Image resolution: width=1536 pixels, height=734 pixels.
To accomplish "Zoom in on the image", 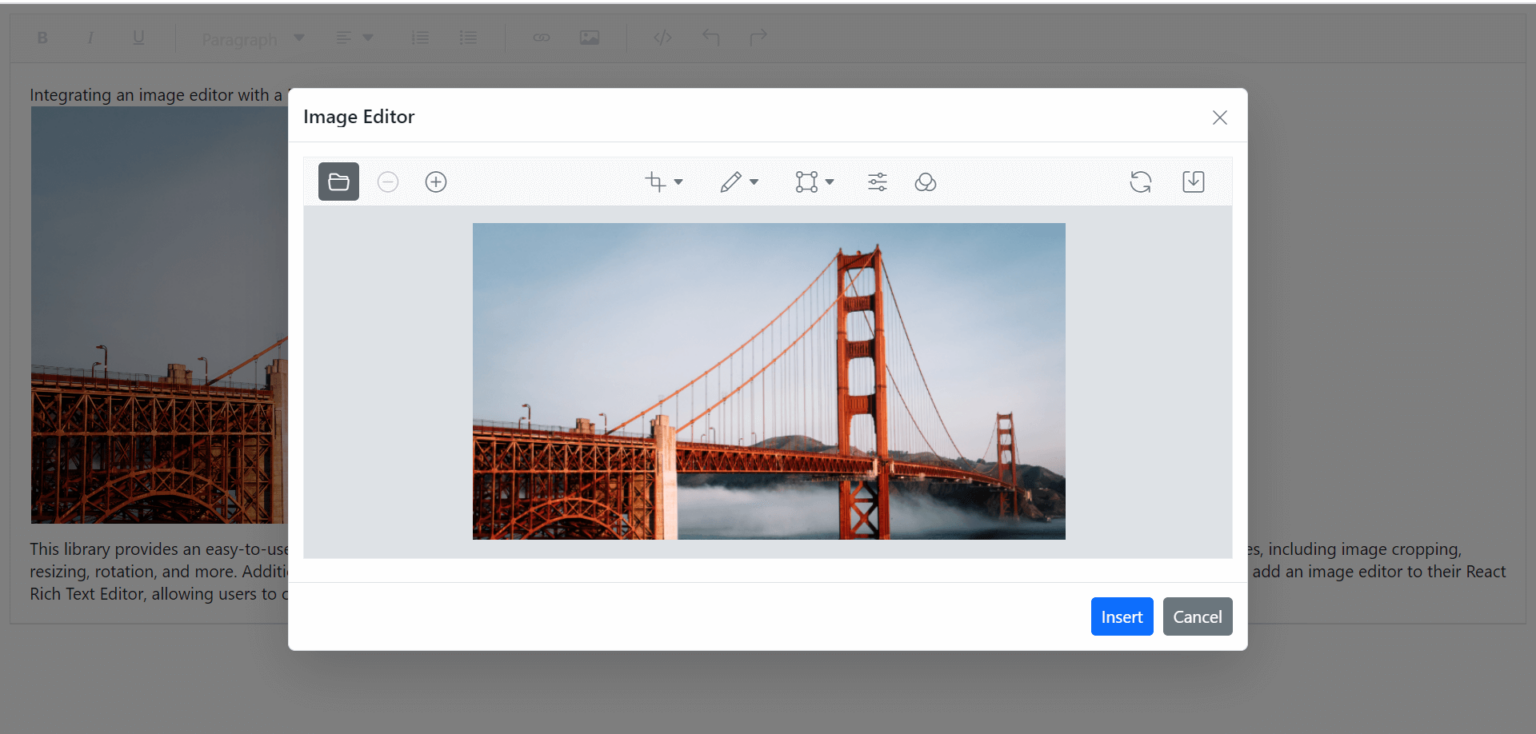I will tap(435, 181).
